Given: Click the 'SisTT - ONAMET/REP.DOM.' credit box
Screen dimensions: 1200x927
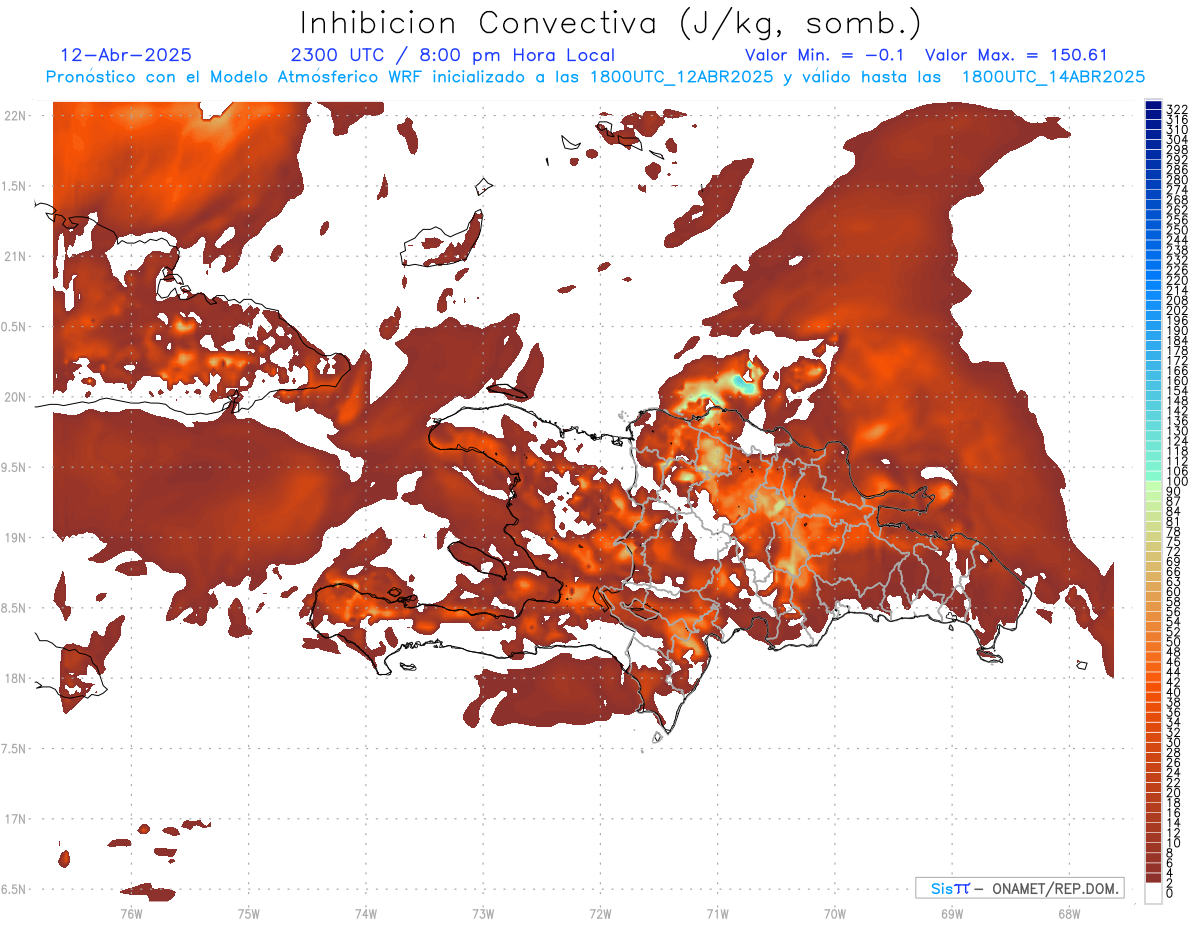Looking at the screenshot, I should coord(1019,888).
